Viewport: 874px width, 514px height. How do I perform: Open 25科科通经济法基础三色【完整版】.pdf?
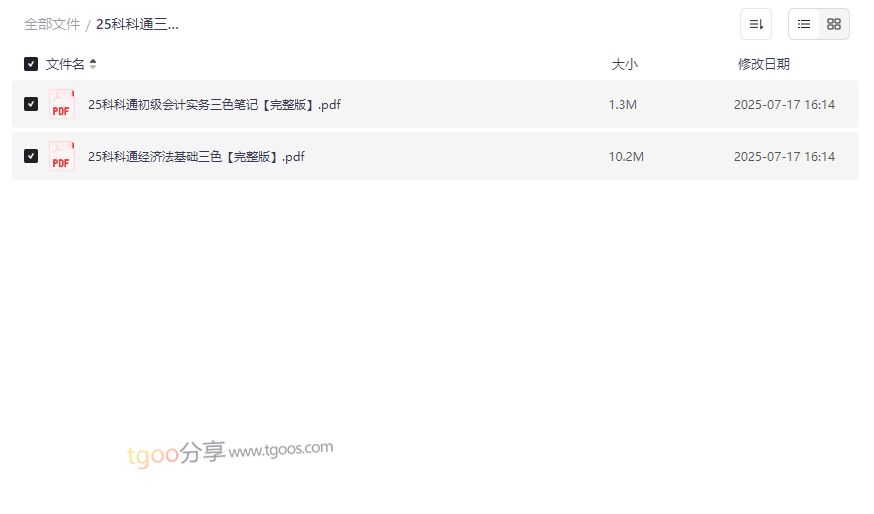tap(196, 157)
